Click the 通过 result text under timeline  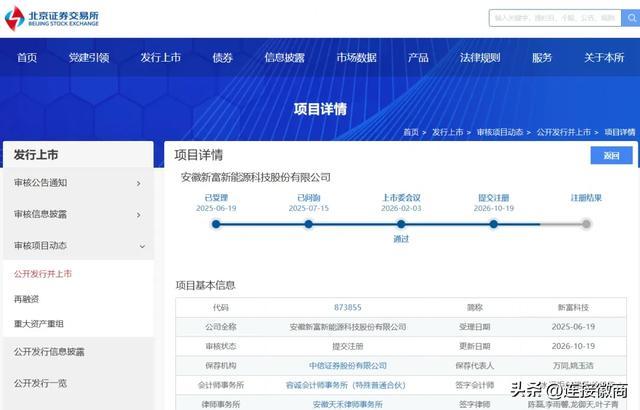(401, 239)
